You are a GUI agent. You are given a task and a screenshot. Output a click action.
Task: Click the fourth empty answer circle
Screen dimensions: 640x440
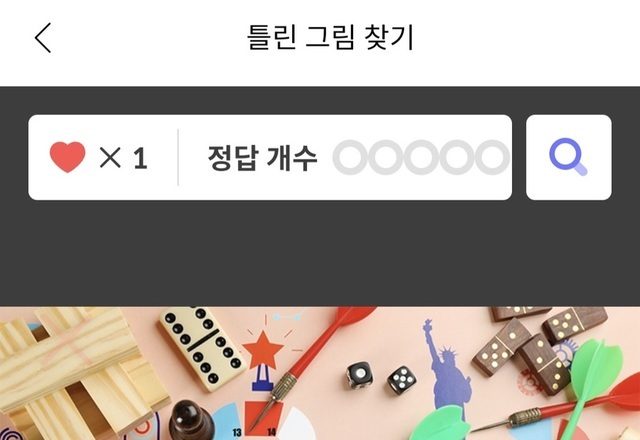point(457,157)
